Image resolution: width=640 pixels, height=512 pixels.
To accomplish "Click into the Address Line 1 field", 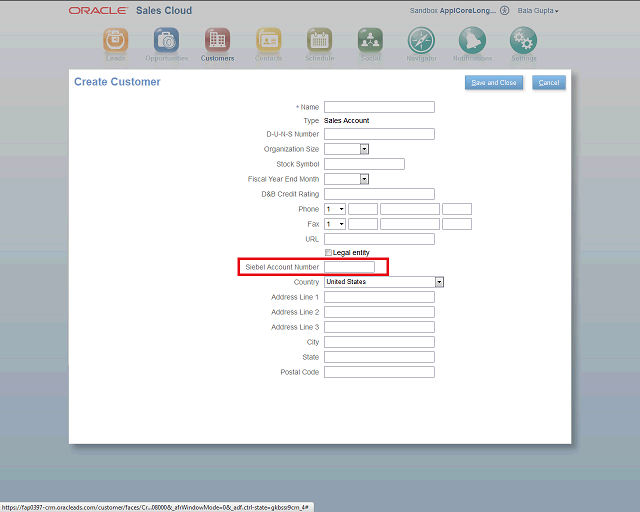I will [x=379, y=297].
